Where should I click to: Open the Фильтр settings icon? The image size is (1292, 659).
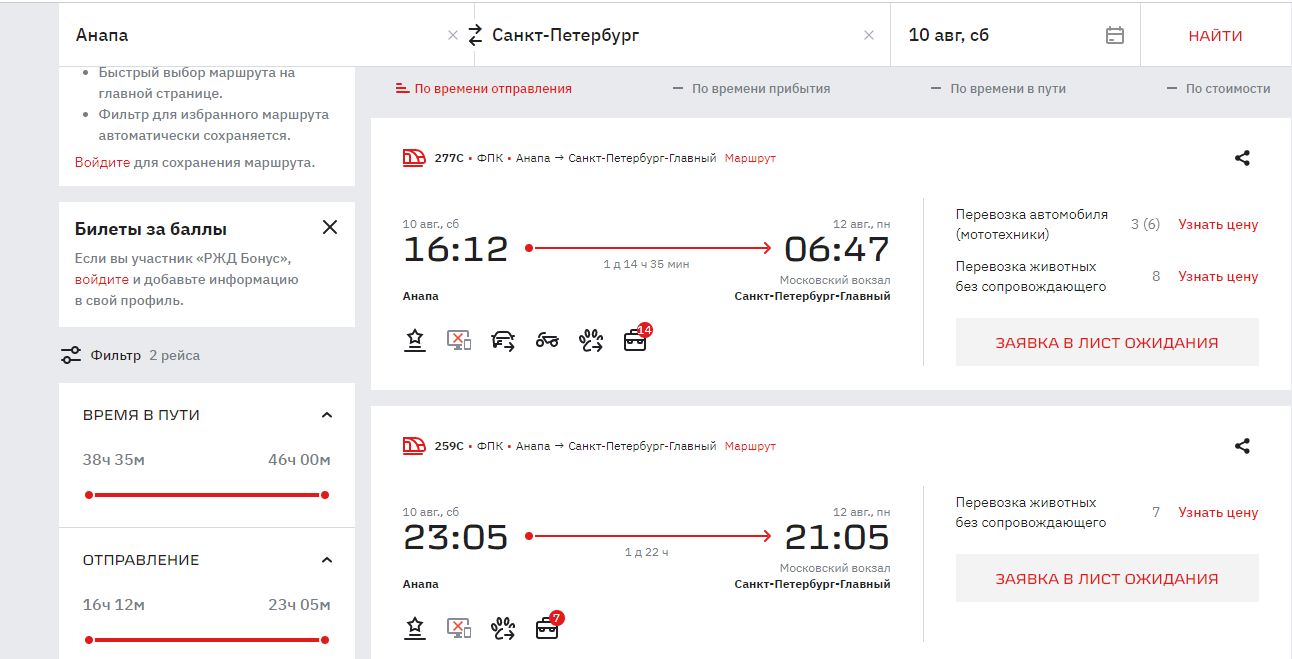point(71,355)
